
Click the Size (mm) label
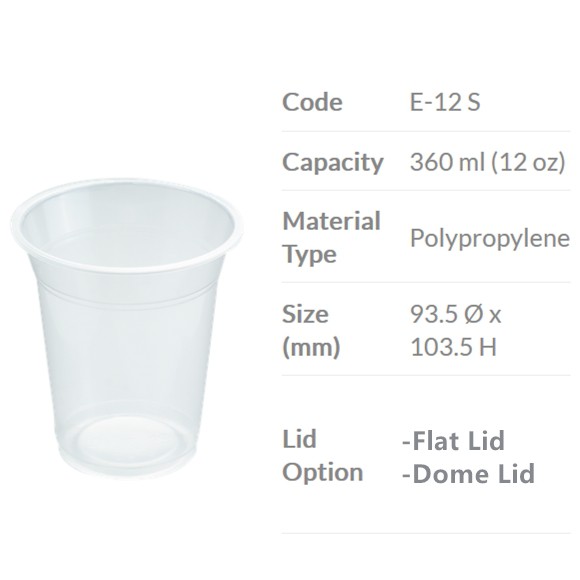(x=311, y=330)
